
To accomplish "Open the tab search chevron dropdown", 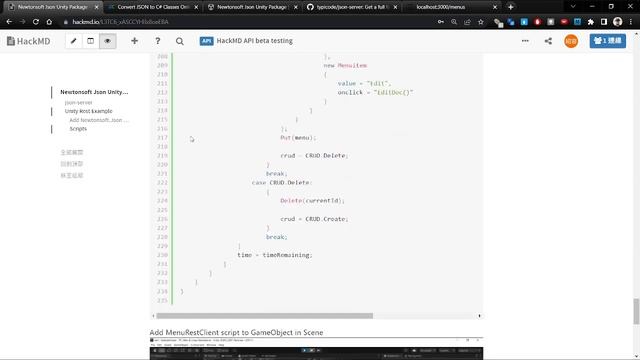I will tap(573, 7).
